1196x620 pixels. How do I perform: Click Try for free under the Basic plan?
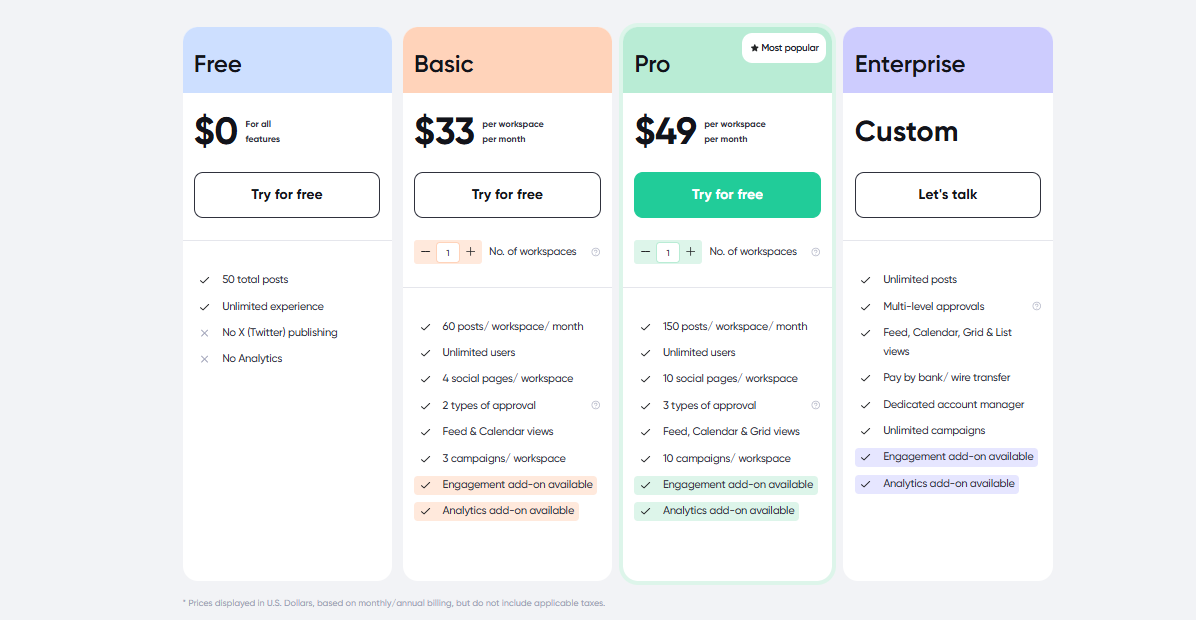(x=507, y=194)
